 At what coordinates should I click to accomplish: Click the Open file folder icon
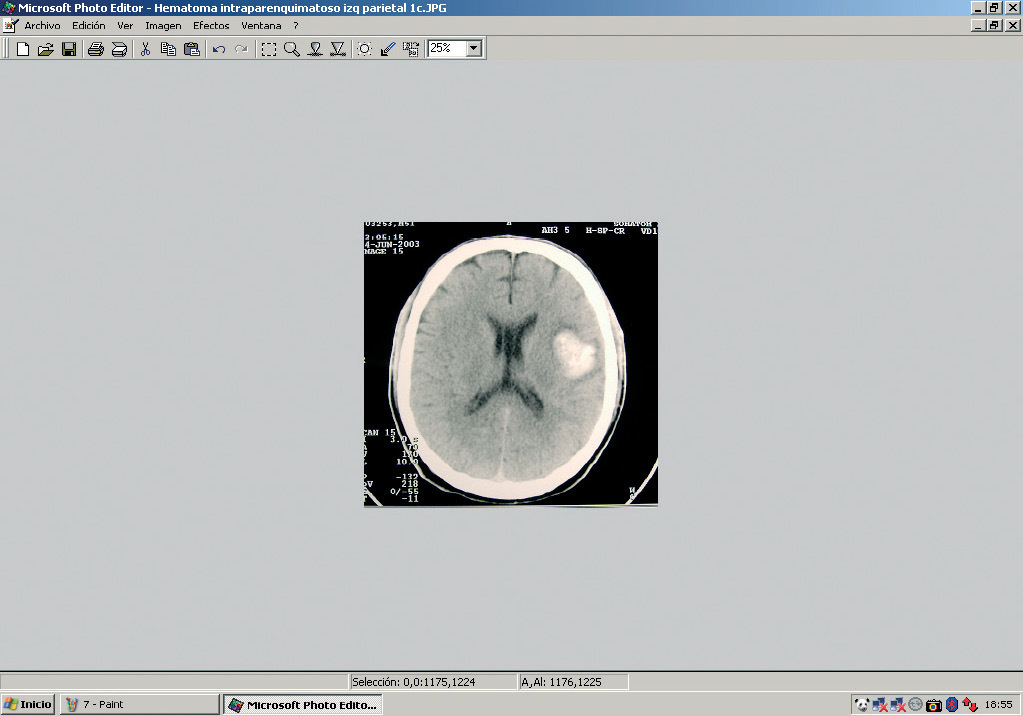pyautogui.click(x=45, y=49)
